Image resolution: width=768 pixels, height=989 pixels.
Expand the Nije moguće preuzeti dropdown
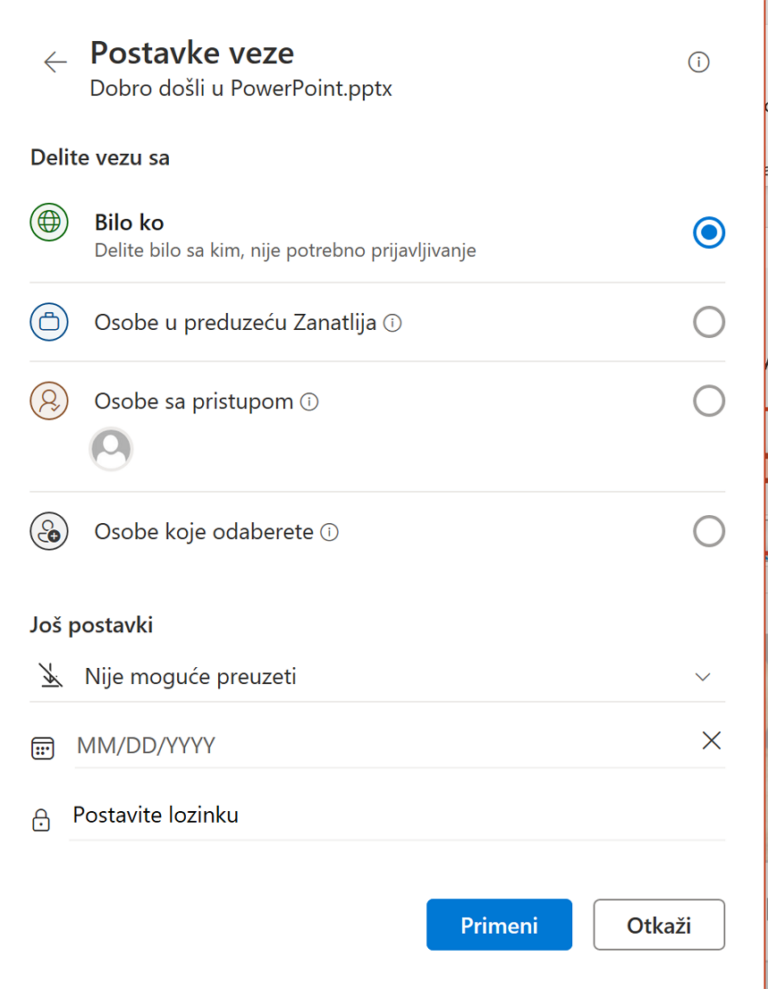pos(377,677)
